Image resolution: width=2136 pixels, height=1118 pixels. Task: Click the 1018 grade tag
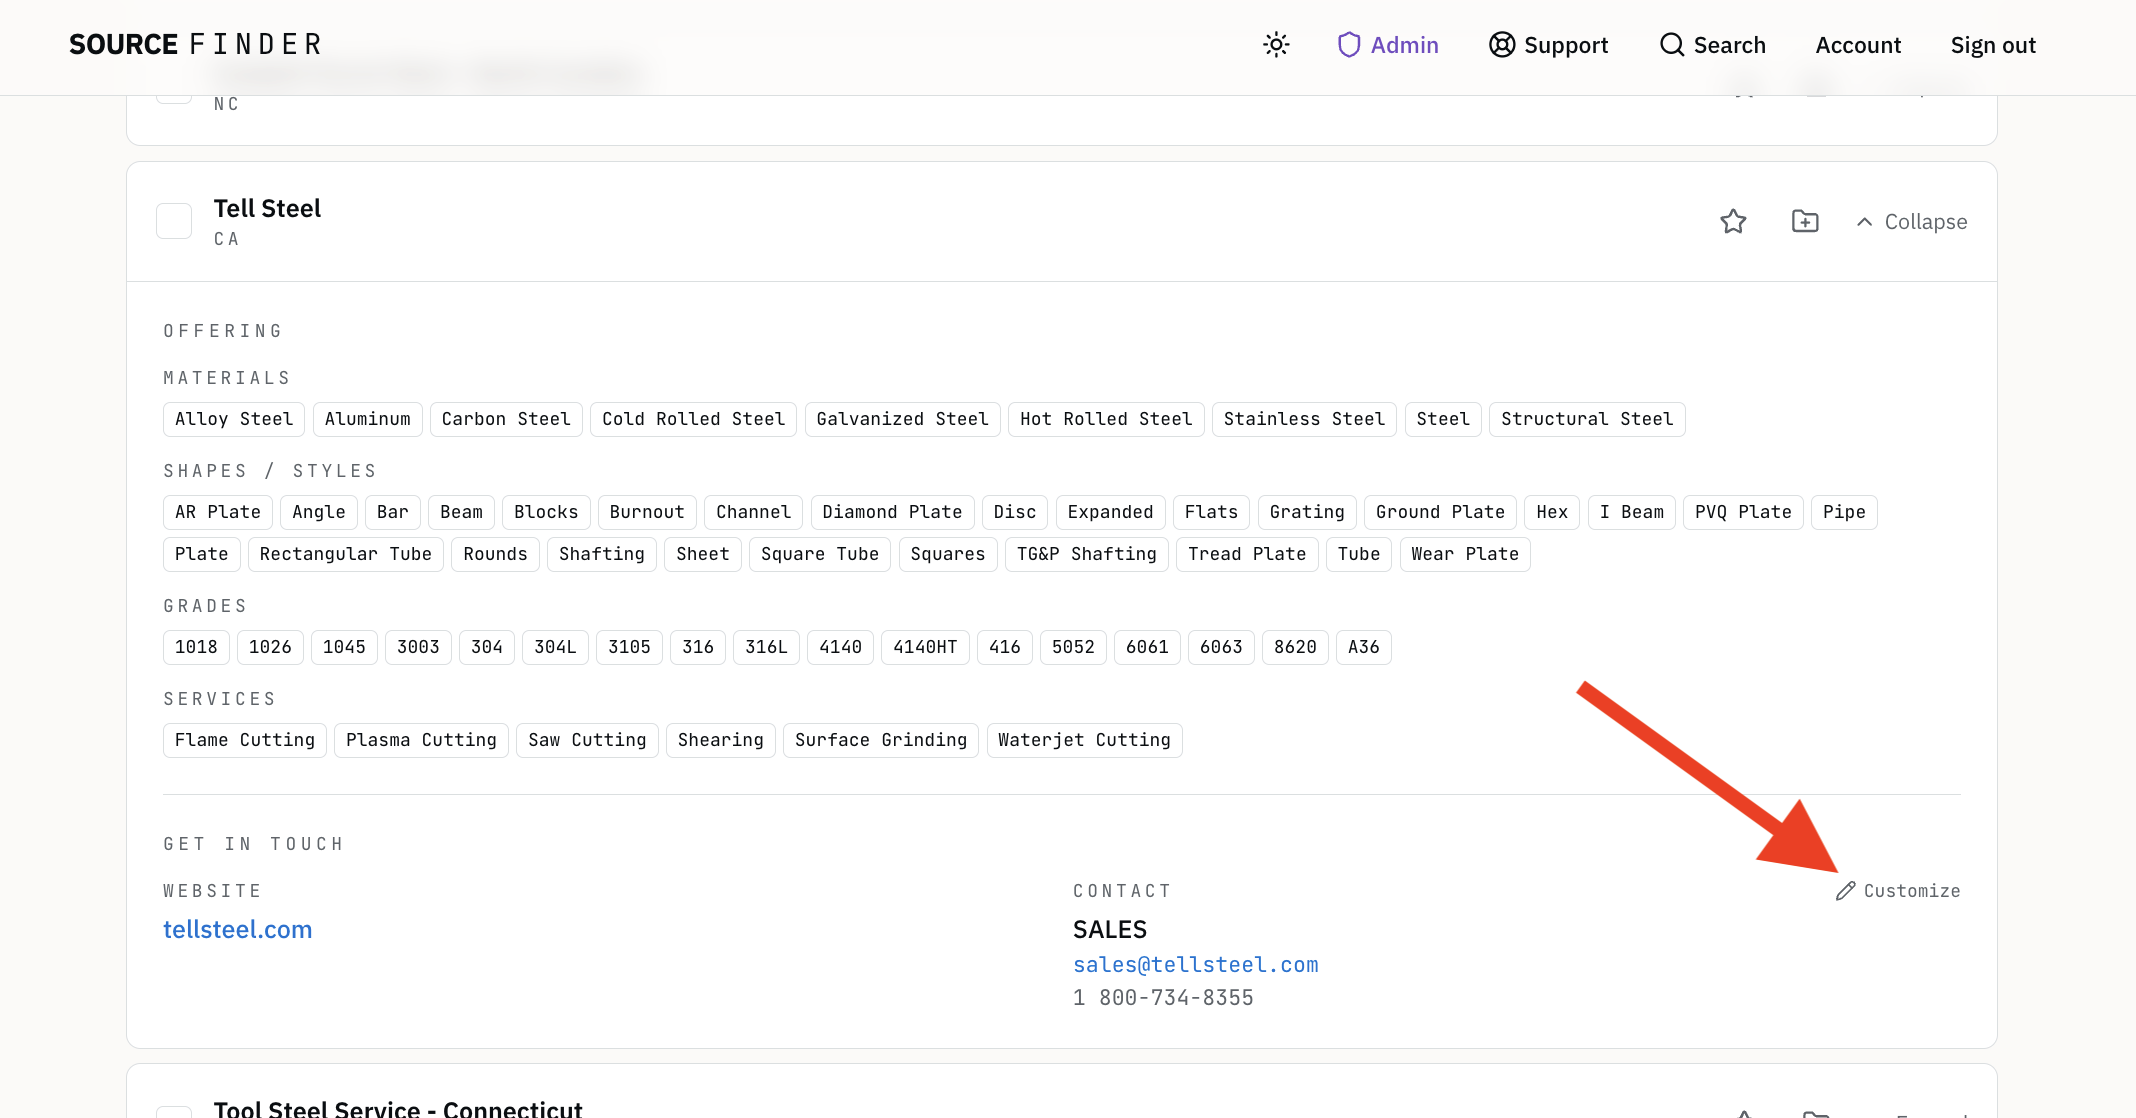196,647
